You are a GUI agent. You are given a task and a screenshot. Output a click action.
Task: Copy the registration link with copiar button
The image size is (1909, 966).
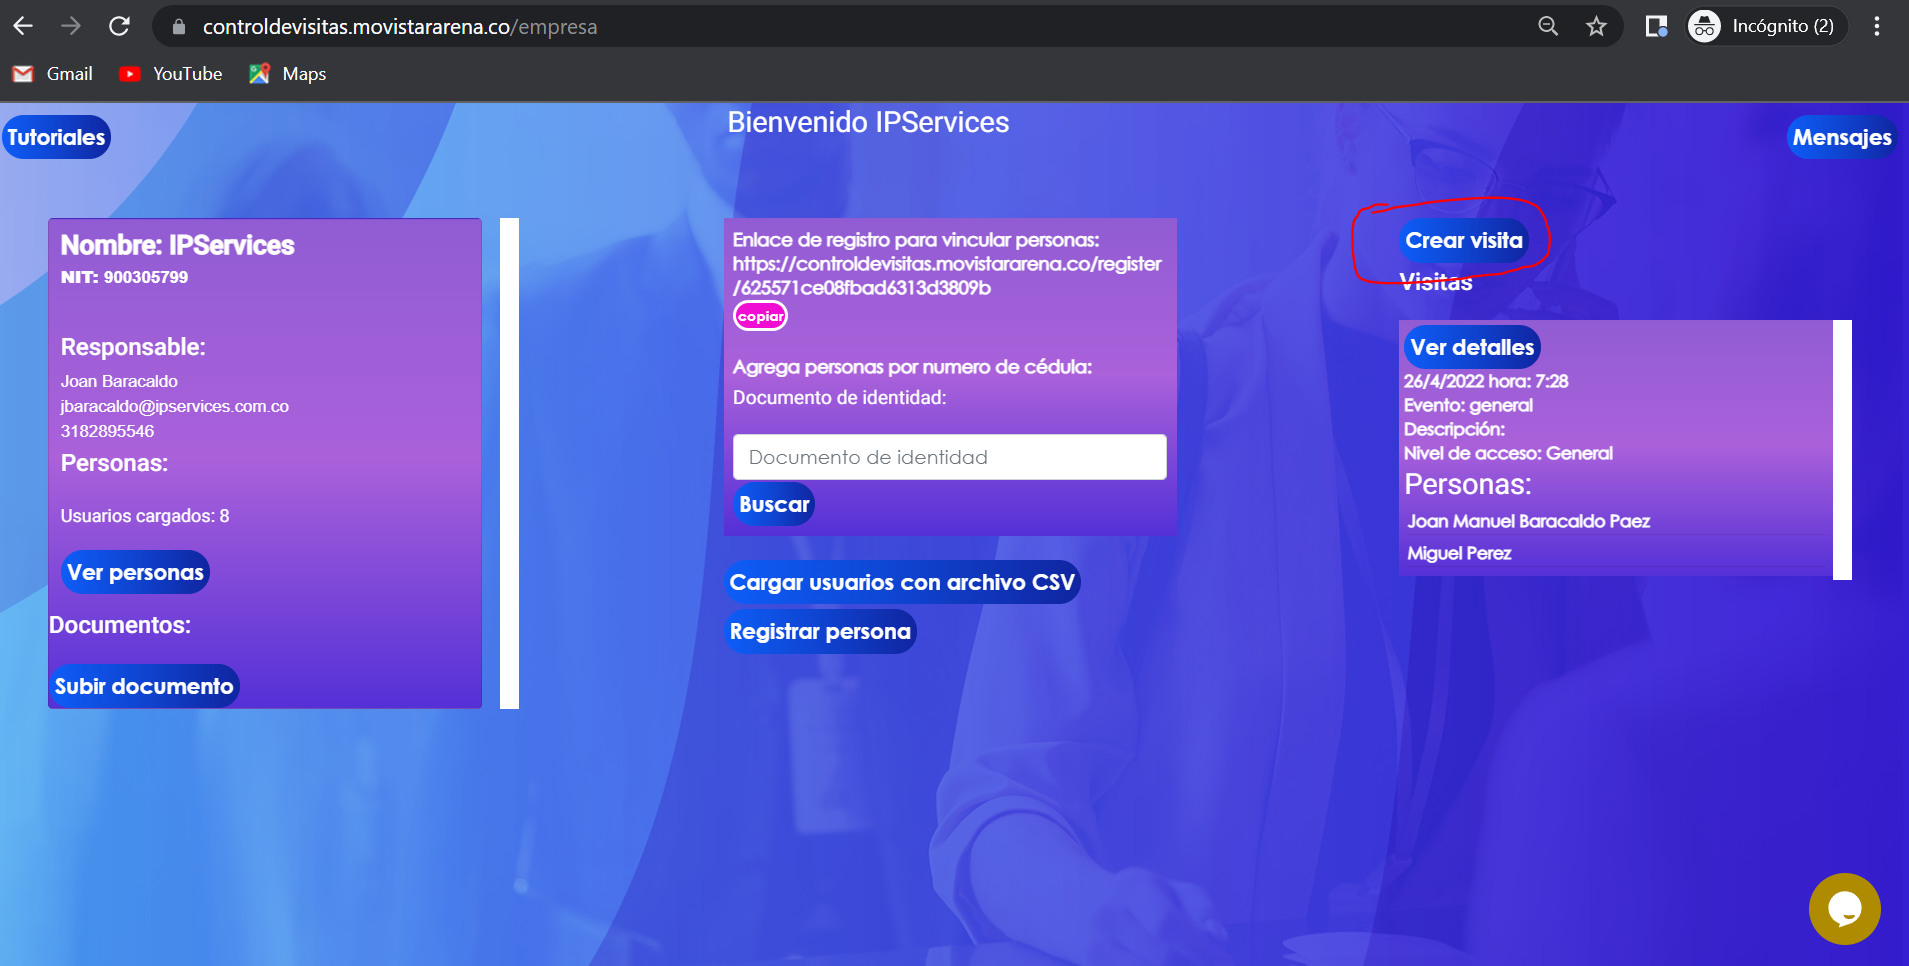(761, 316)
